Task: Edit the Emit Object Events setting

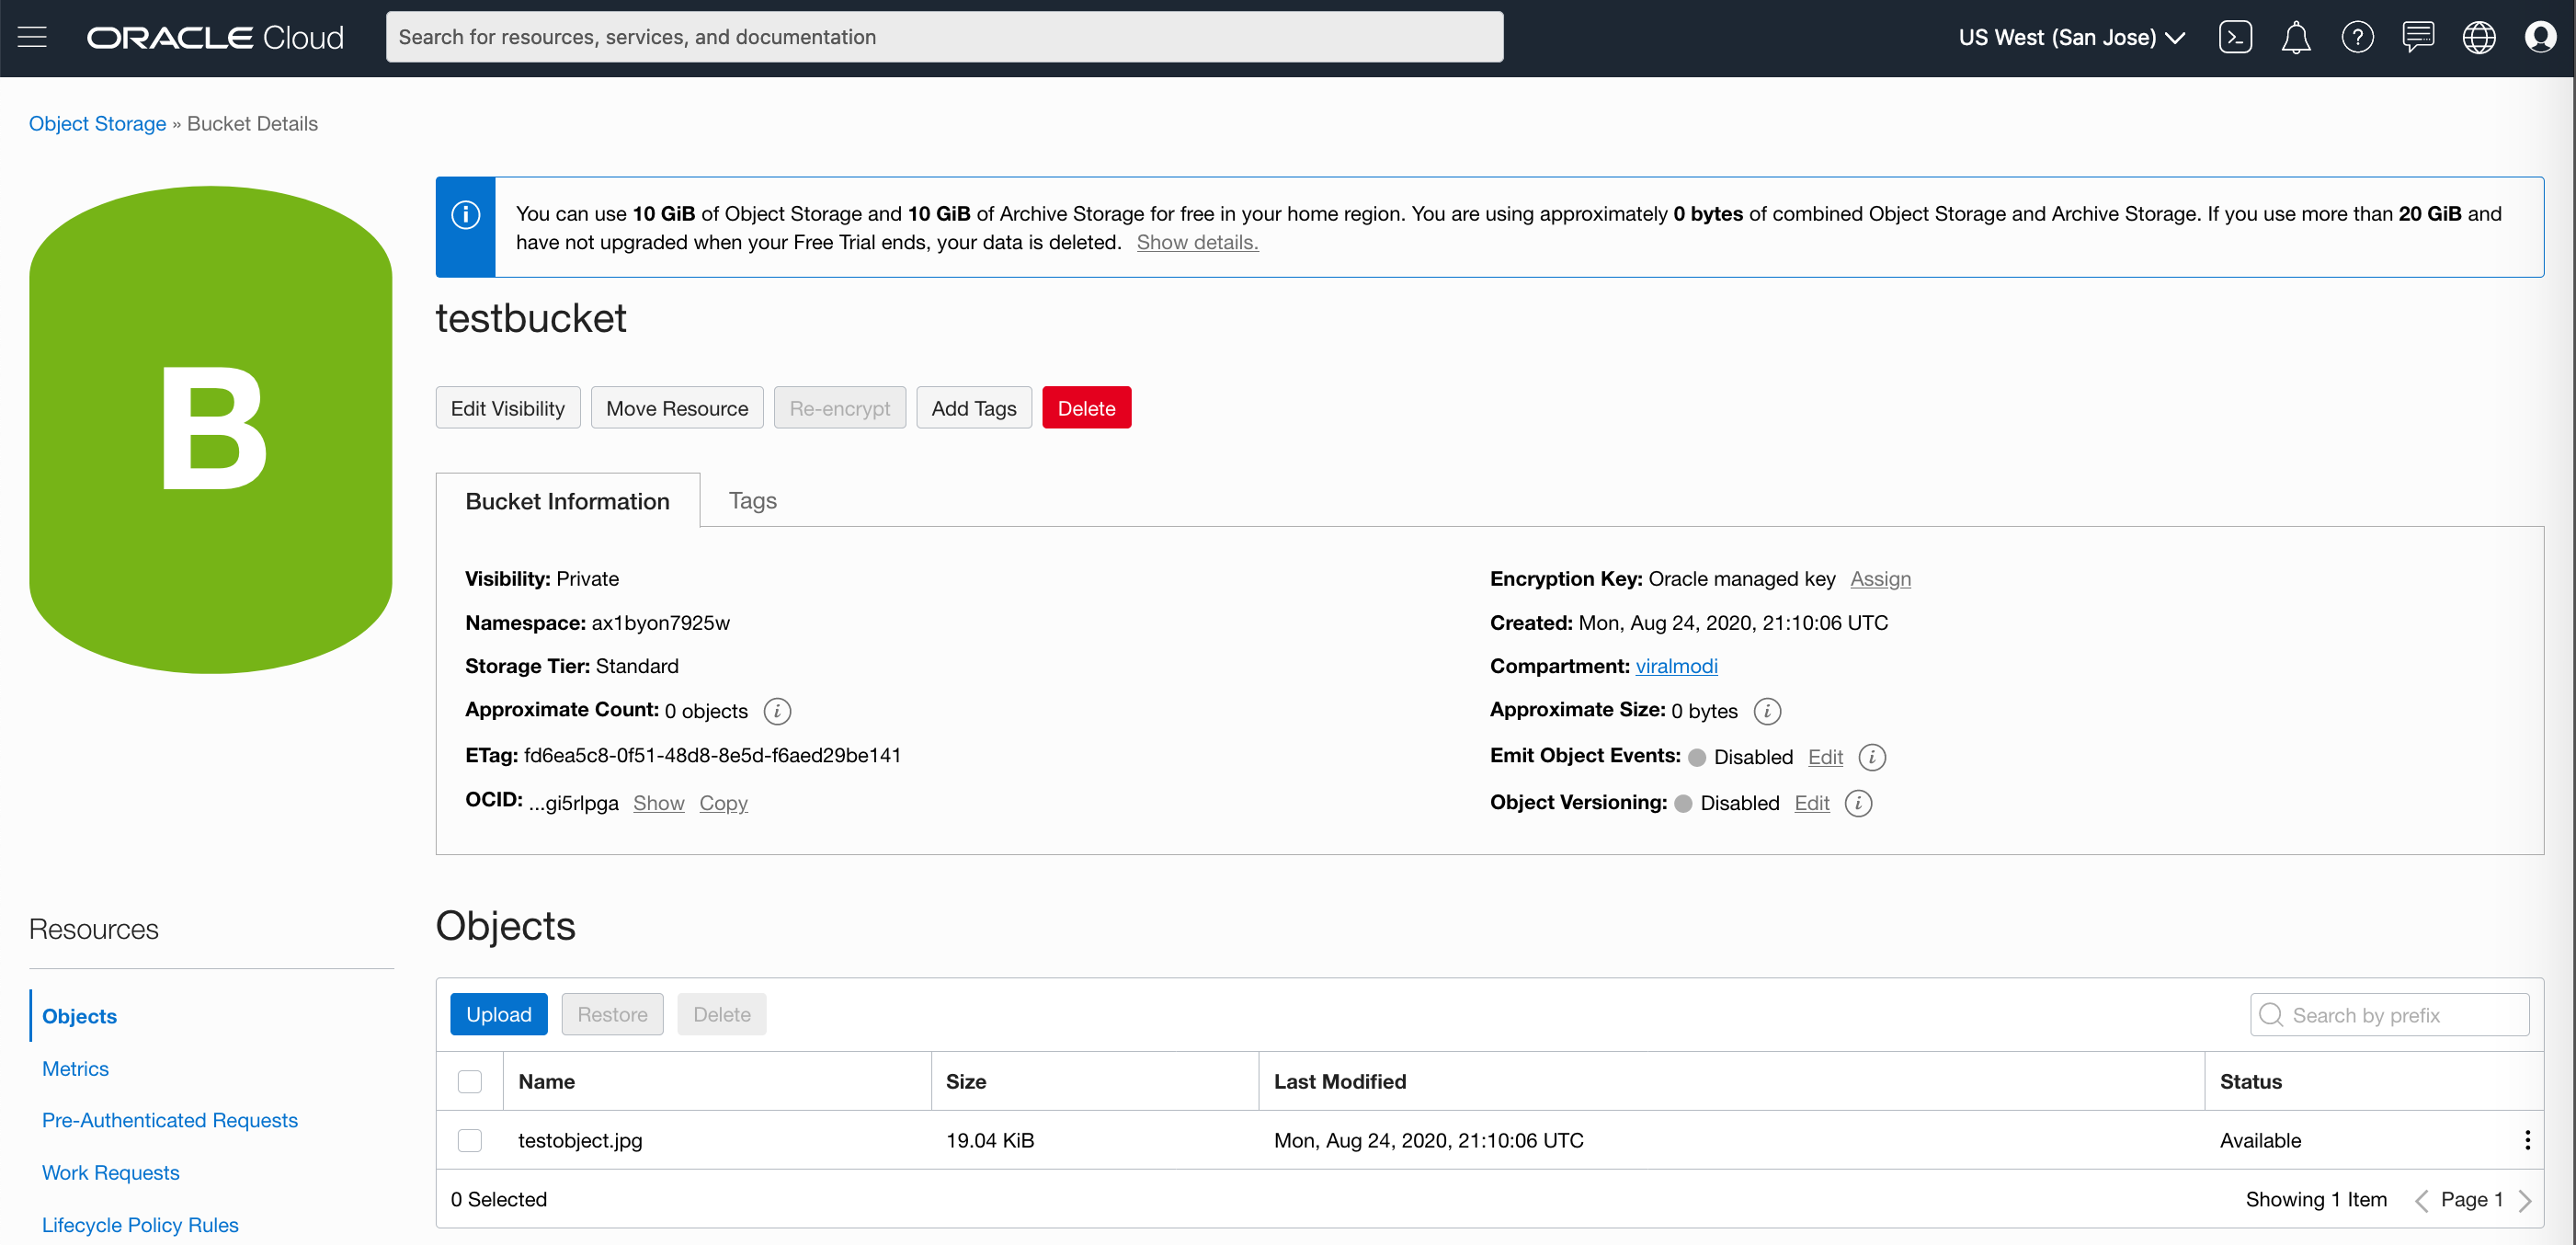Action: pos(1825,757)
